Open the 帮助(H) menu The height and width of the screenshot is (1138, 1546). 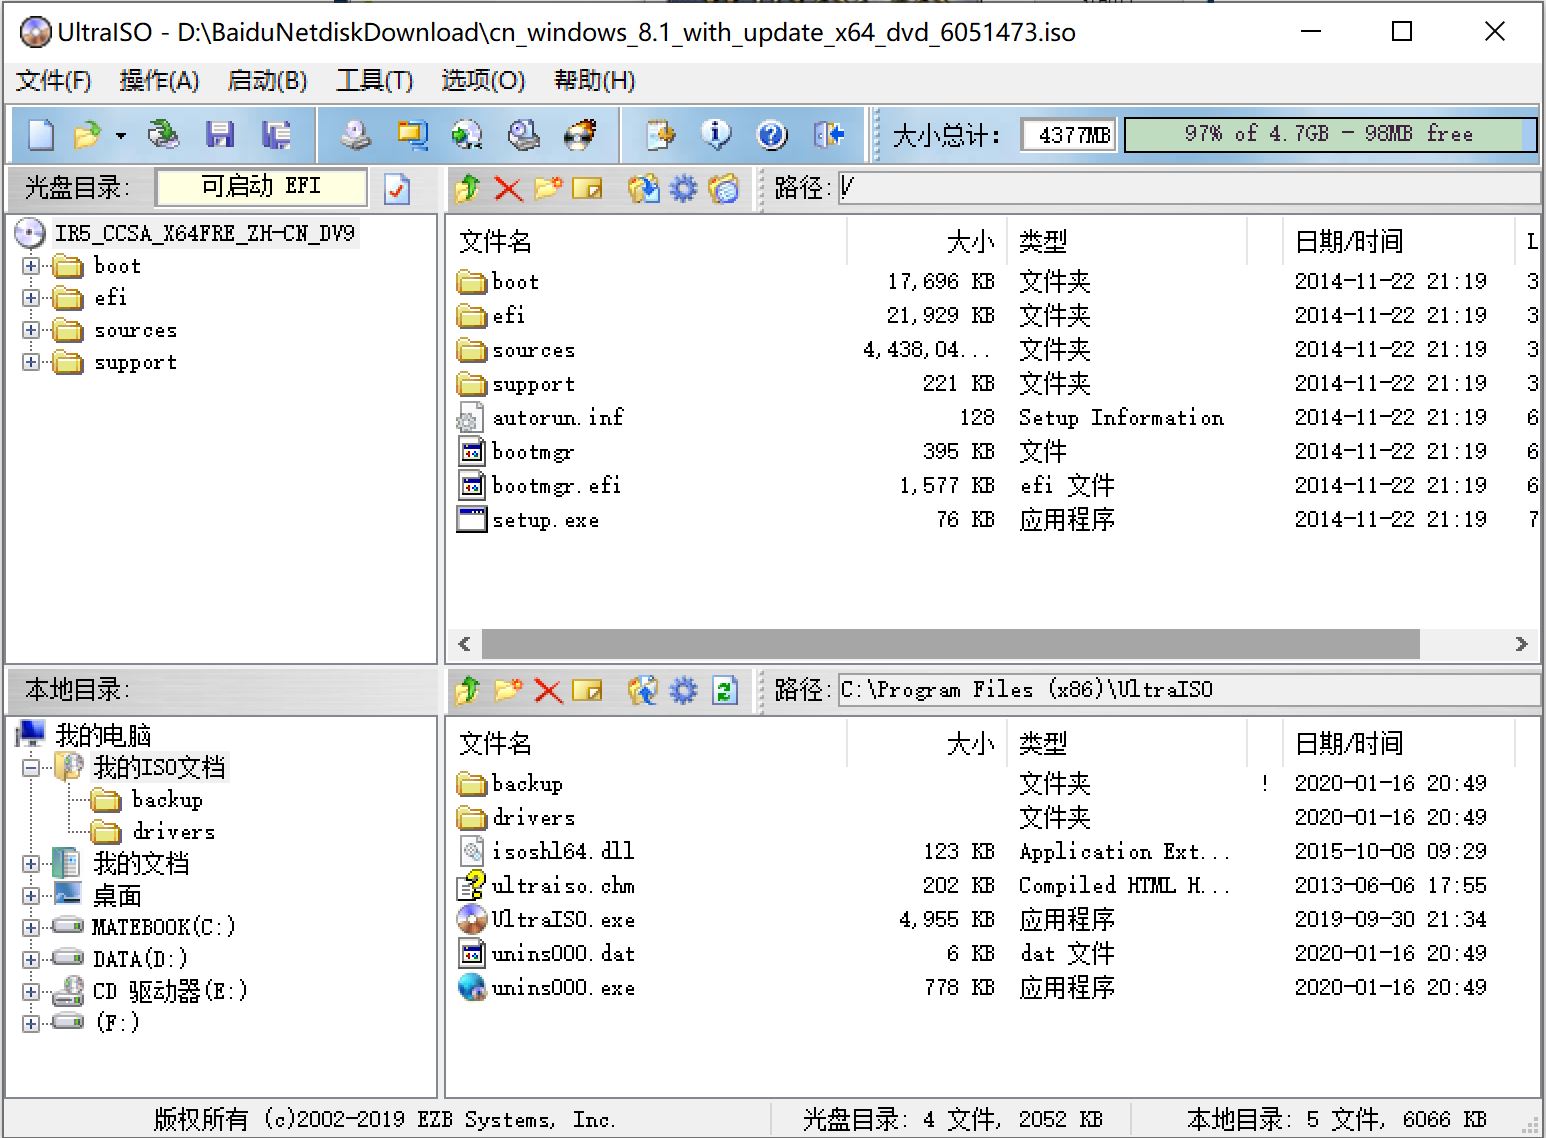pyautogui.click(x=594, y=81)
